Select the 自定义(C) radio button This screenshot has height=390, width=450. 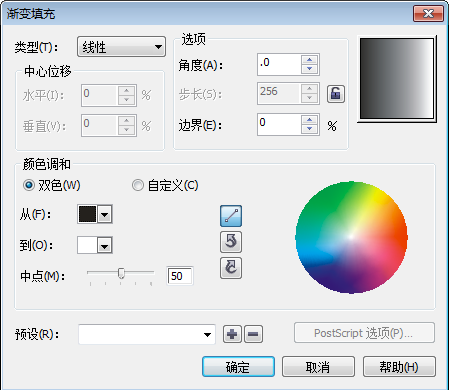138,185
